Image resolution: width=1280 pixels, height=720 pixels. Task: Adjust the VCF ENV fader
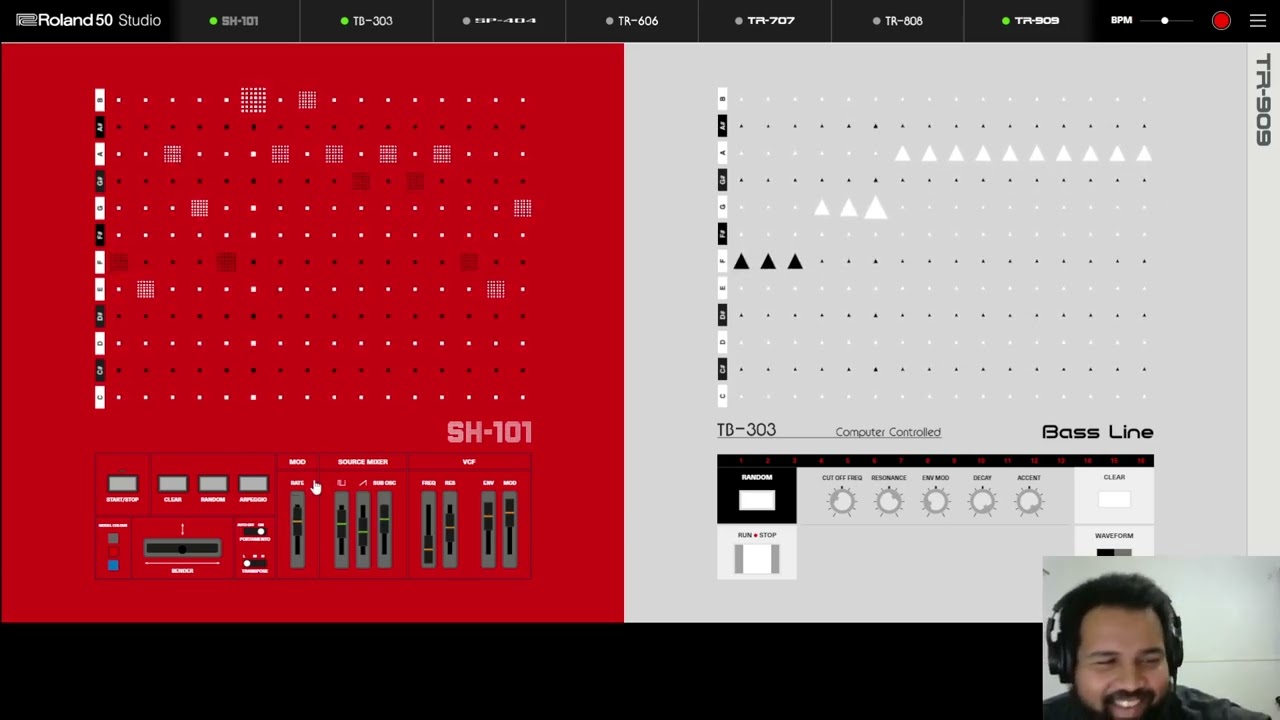488,530
